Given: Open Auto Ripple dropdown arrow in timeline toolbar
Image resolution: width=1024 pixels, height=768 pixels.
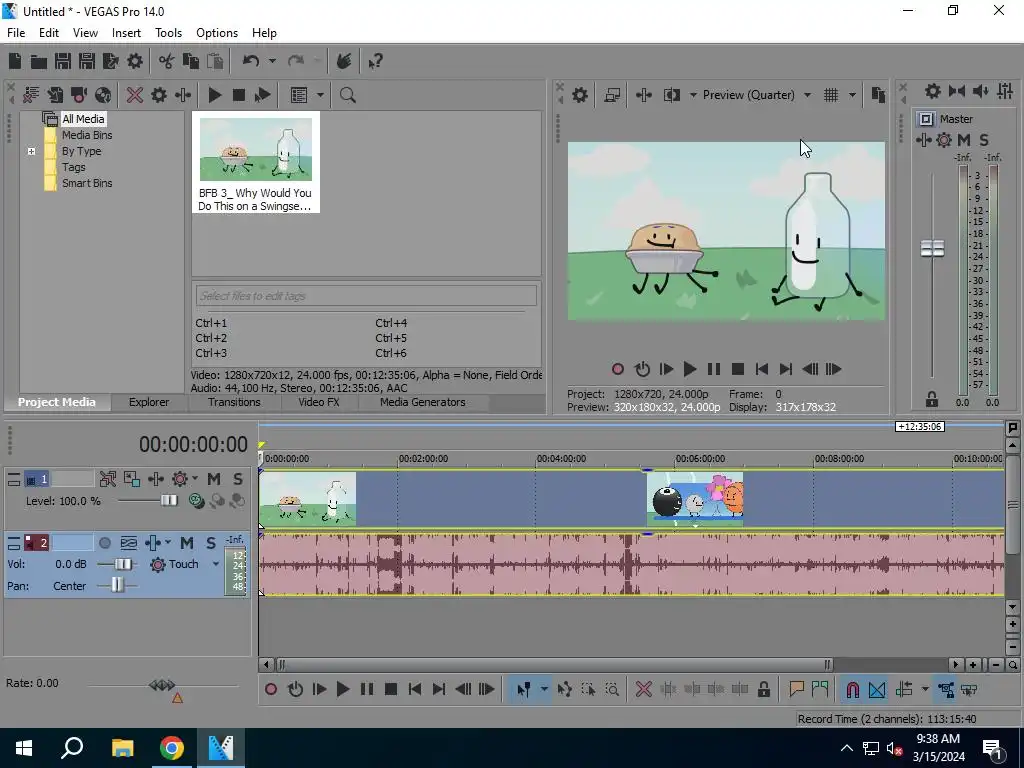Looking at the screenshot, I should click(924, 690).
